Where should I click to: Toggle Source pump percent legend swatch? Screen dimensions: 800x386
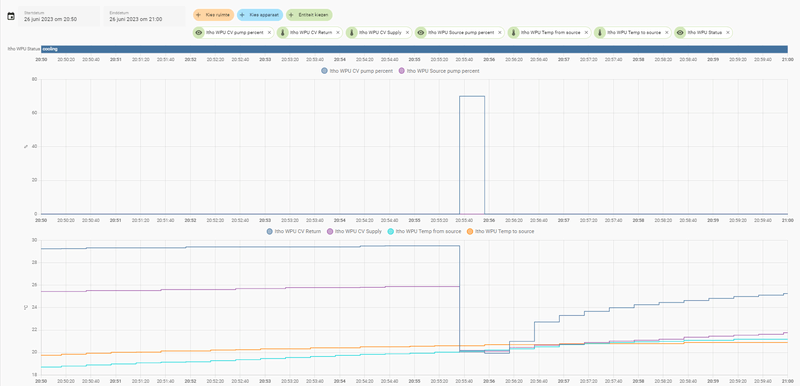402,71
